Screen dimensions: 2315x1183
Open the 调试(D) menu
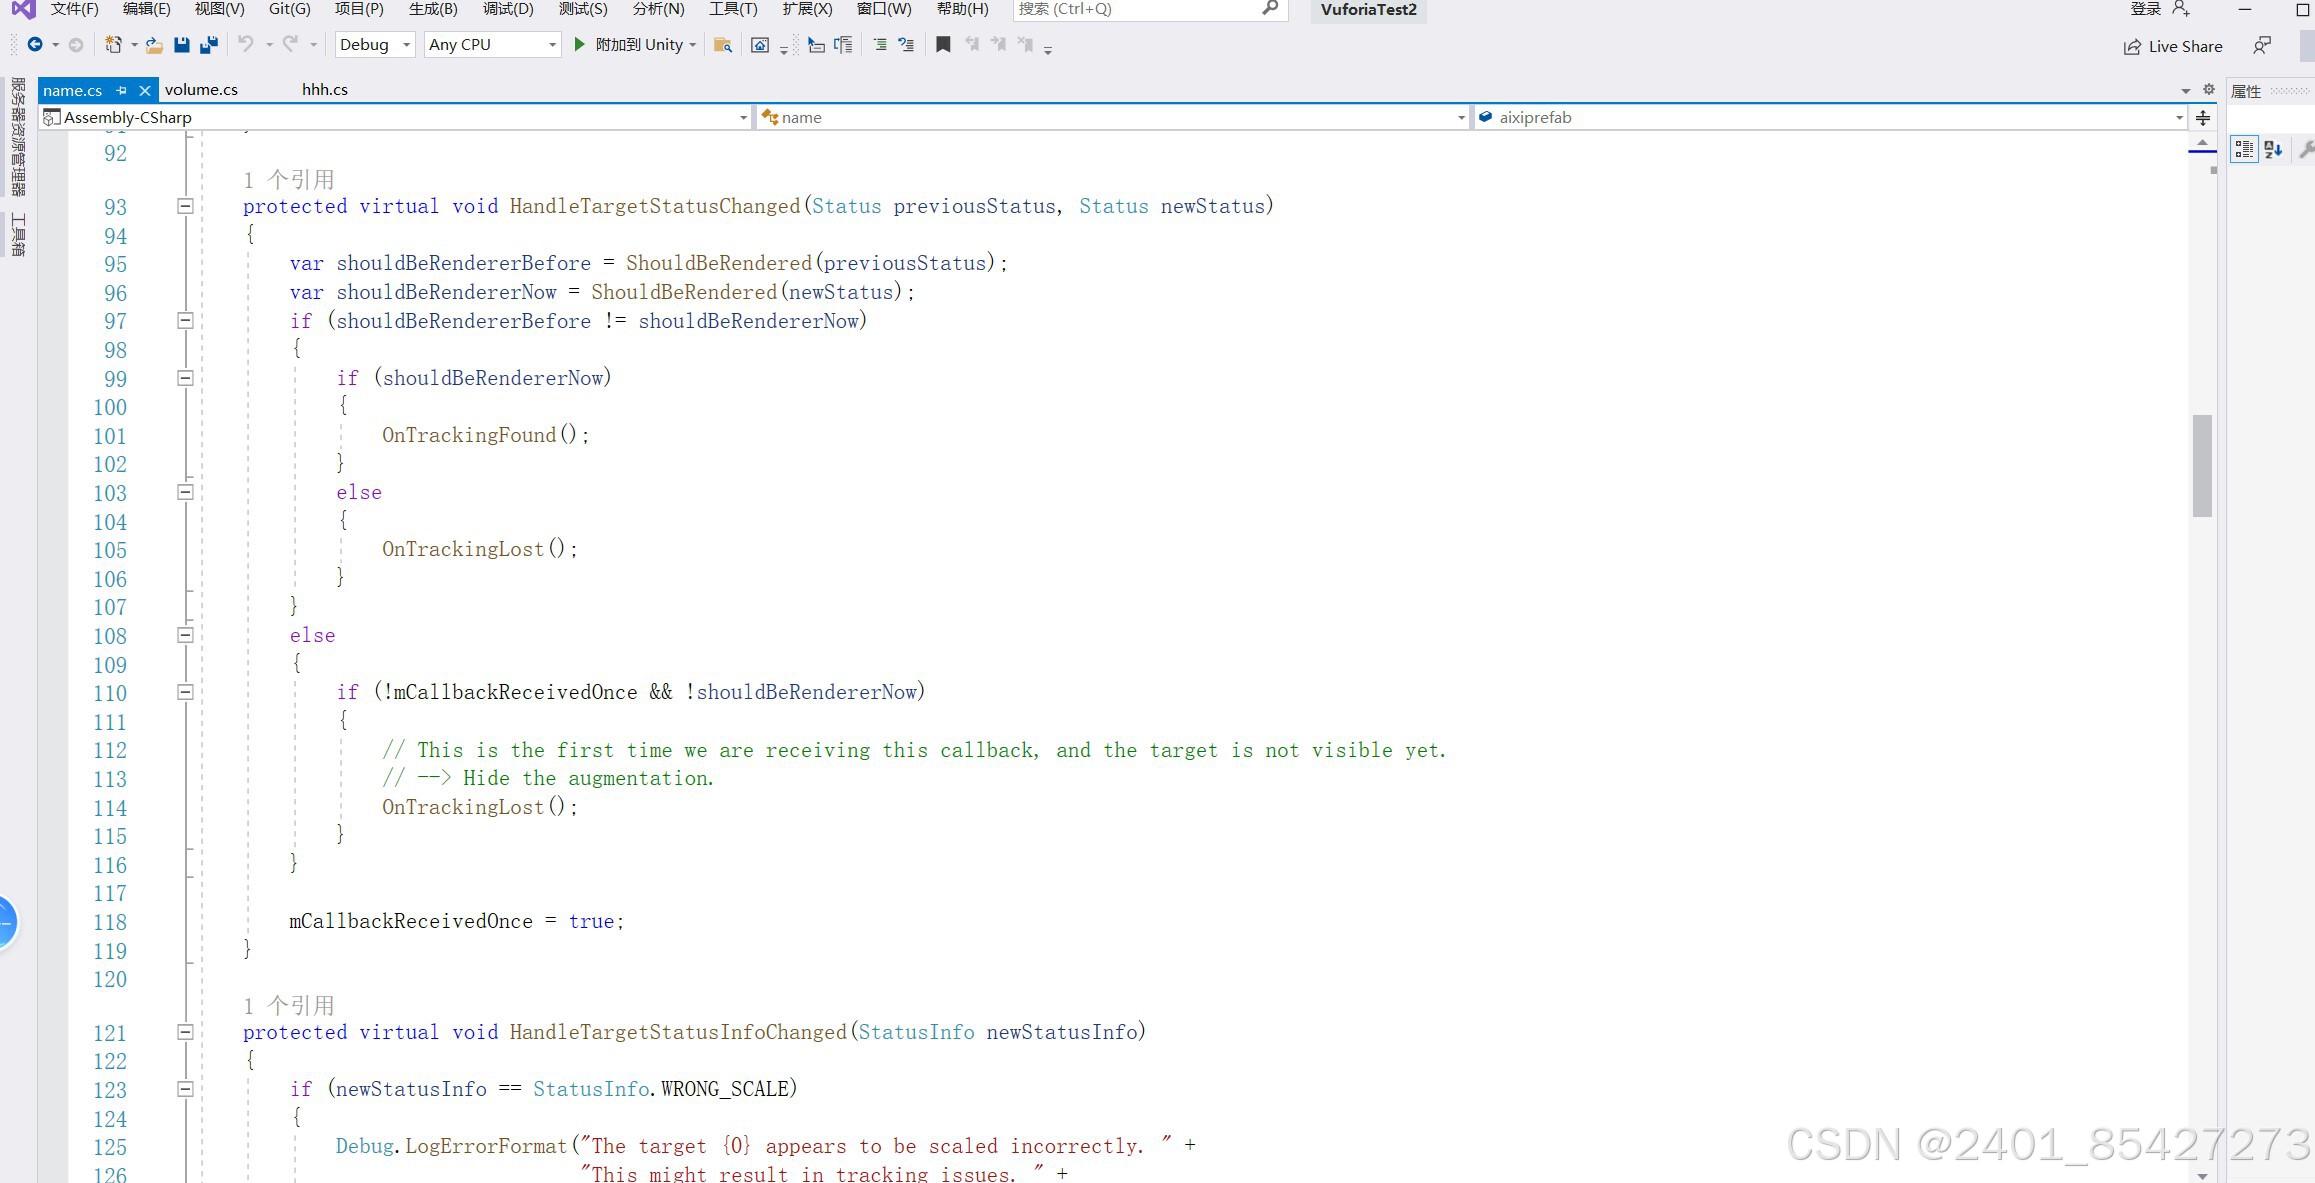point(508,9)
